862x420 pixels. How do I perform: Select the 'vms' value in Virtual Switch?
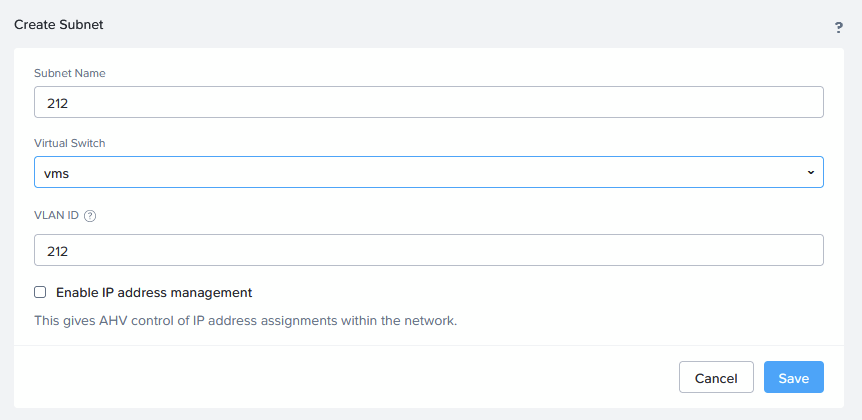[x=56, y=173]
